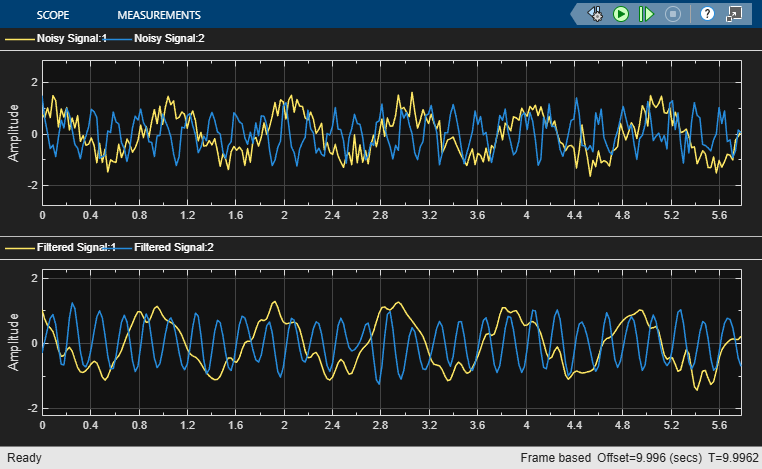The height and width of the screenshot is (469, 762).
Task: Click the Step Forward icon
Action: [x=646, y=14]
